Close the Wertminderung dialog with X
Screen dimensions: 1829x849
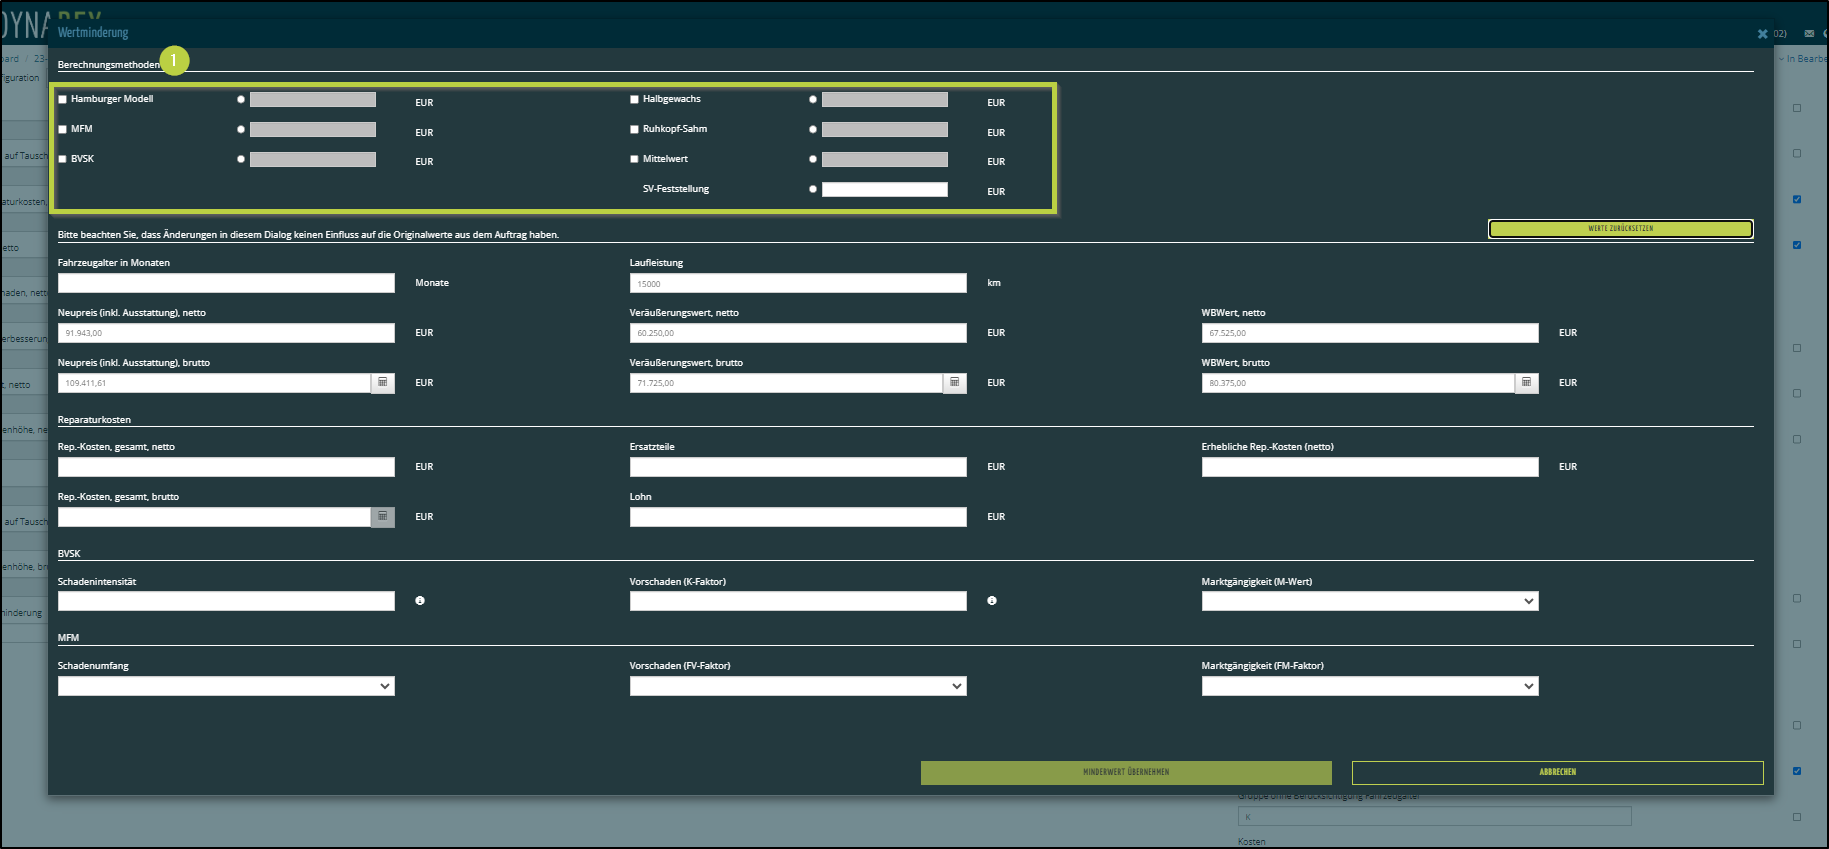coord(1762,34)
